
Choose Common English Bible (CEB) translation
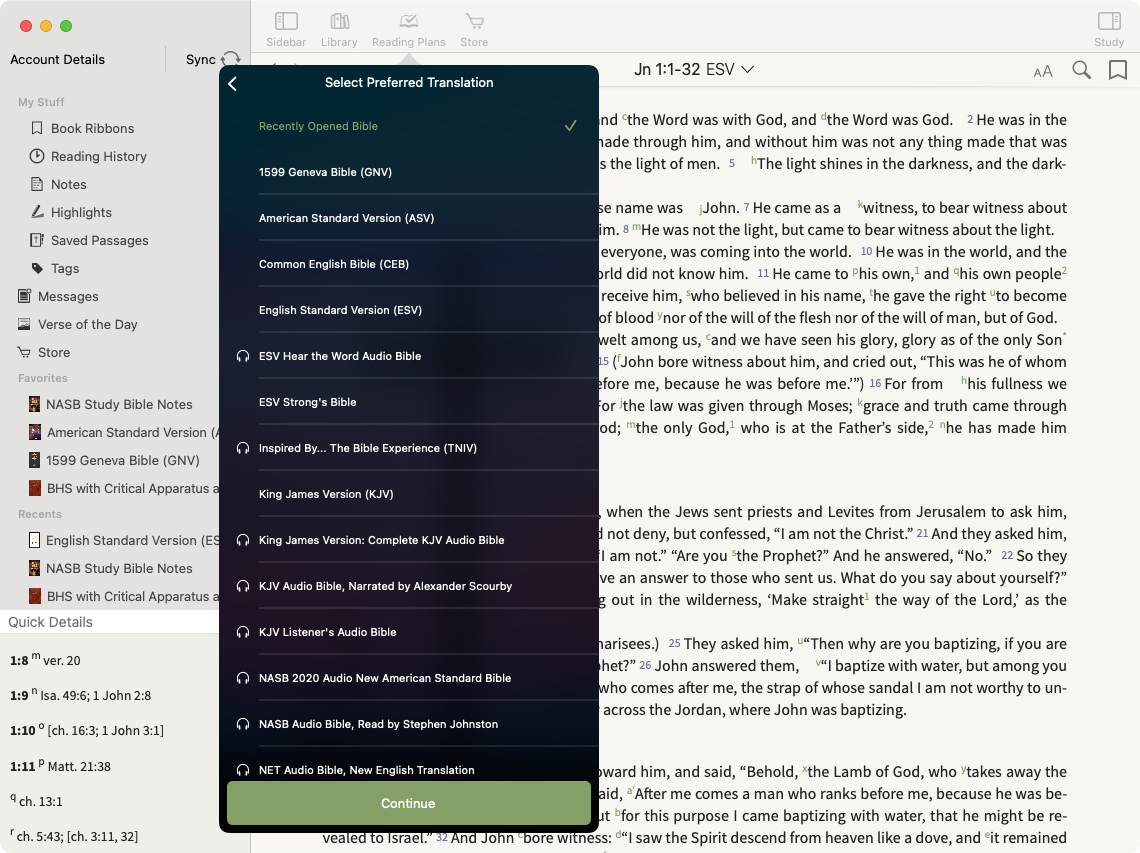(409, 264)
